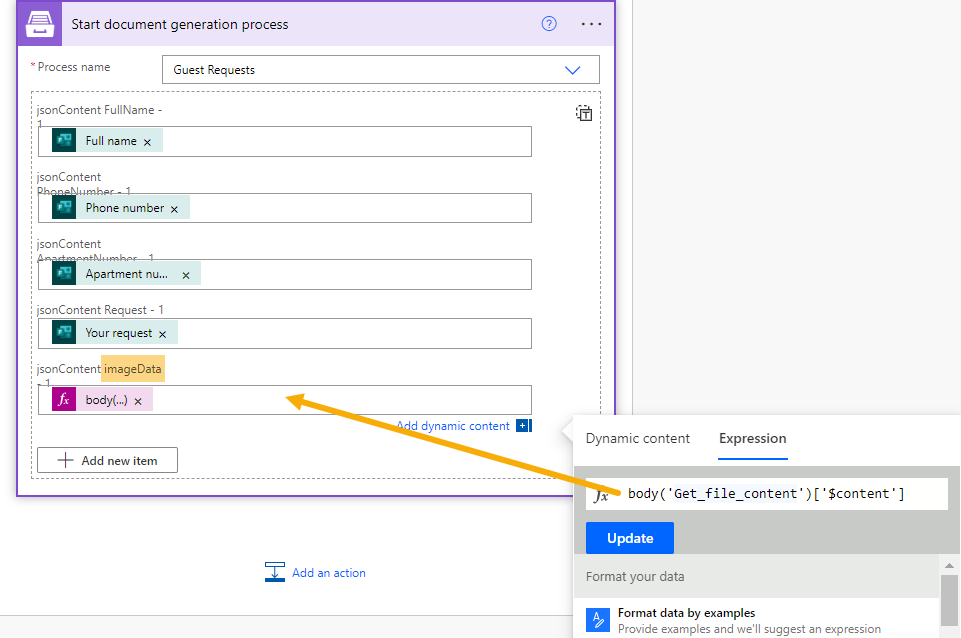Remove the Apartment number token
The height and width of the screenshot is (638, 961).
pyautogui.click(x=186, y=275)
